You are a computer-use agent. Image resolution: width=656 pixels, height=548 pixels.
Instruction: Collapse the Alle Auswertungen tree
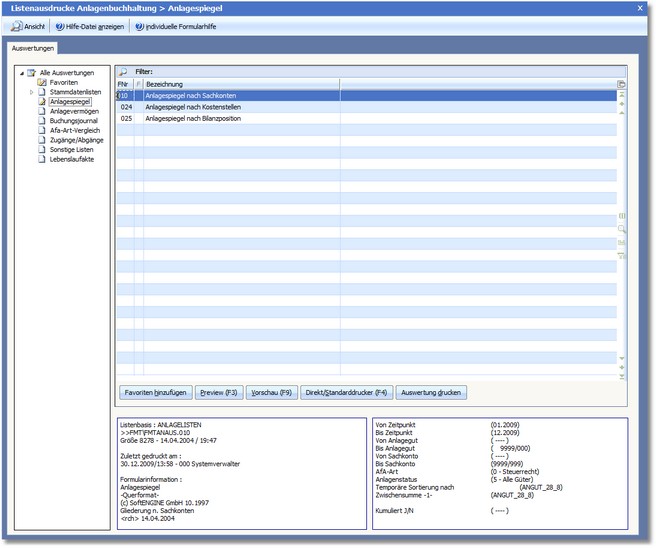click(21, 73)
